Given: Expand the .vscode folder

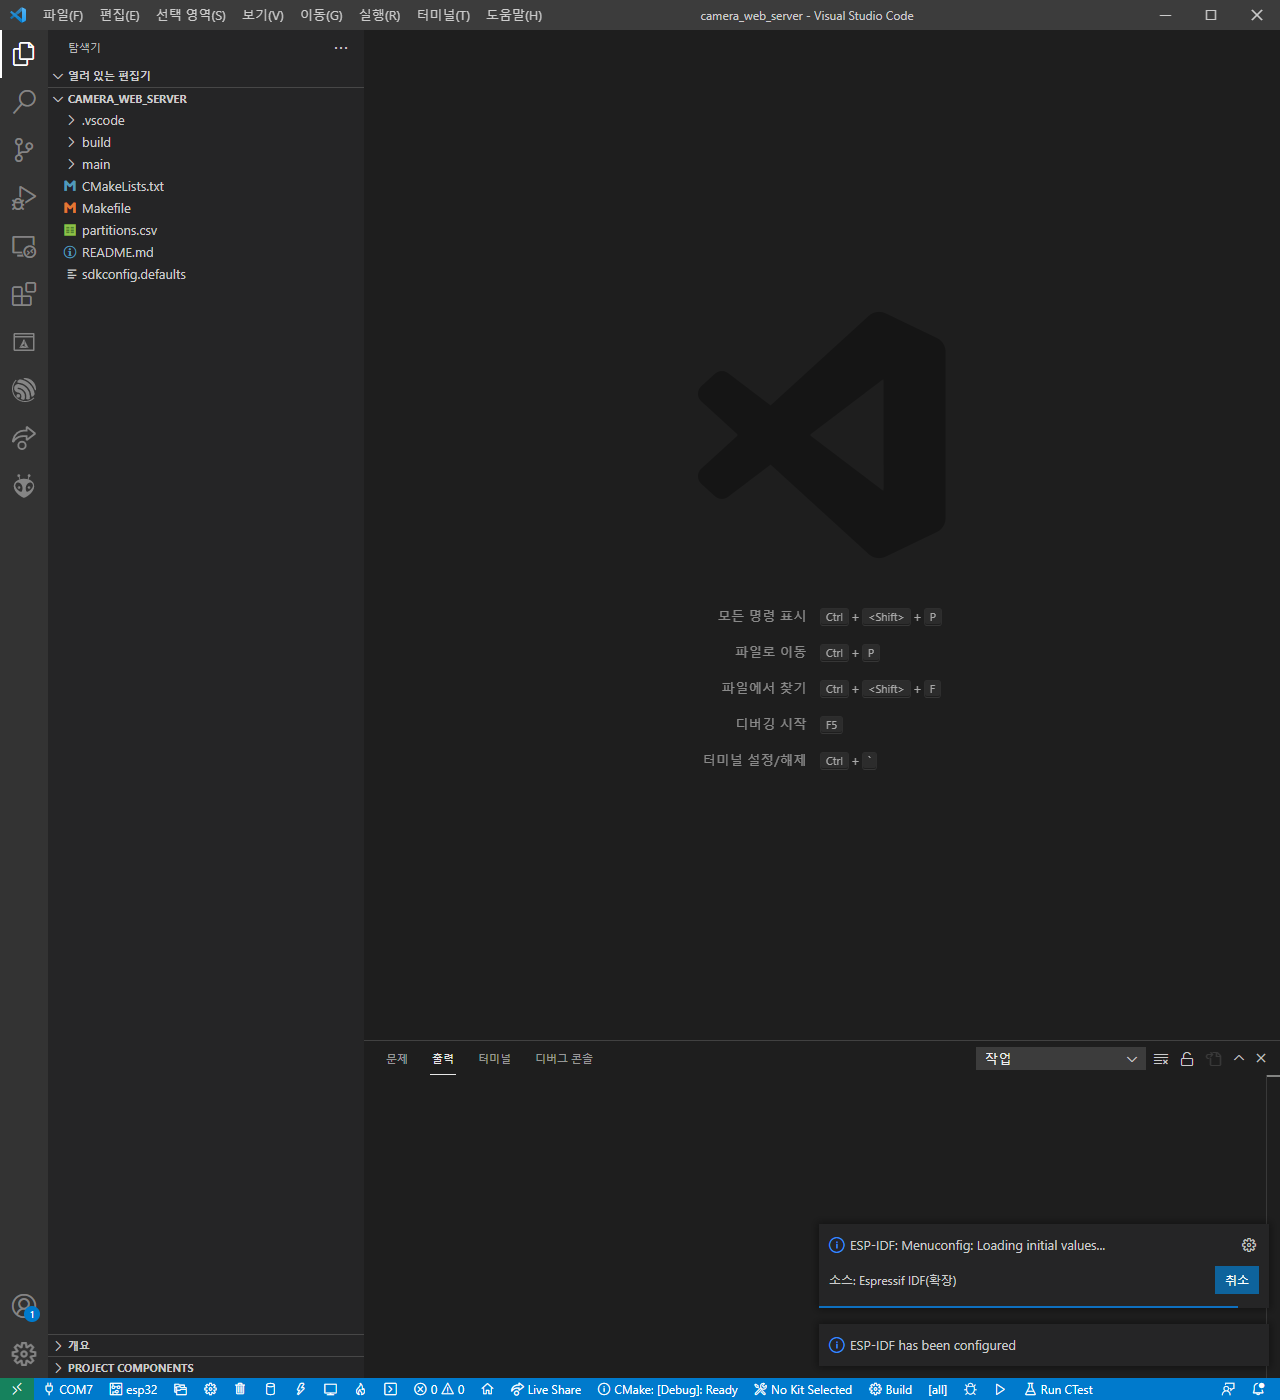Looking at the screenshot, I should click(x=206, y=121).
